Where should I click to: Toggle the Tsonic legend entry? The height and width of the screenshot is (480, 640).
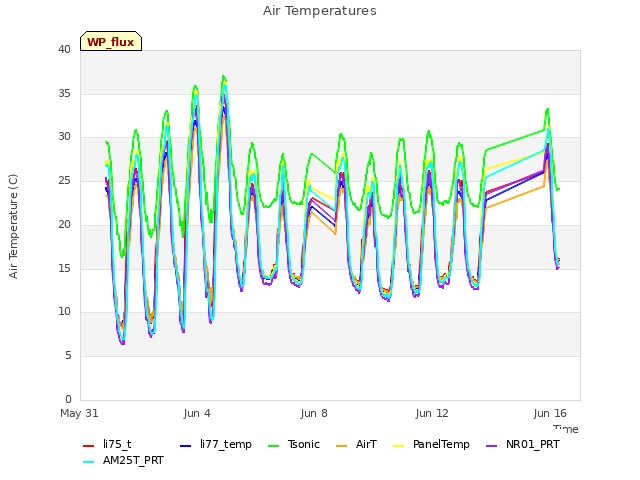(x=293, y=444)
